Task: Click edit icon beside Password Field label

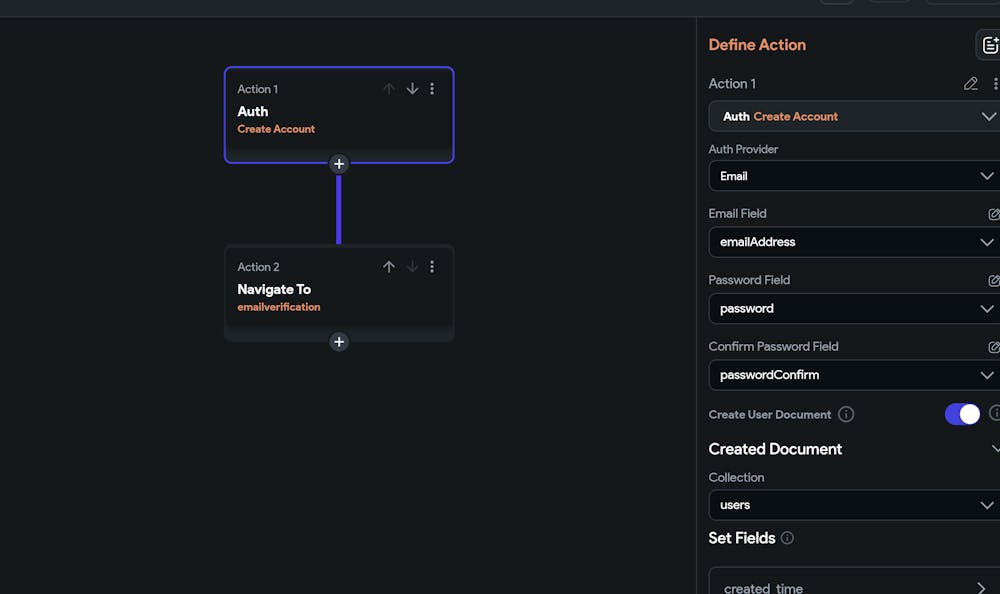Action: (994, 280)
